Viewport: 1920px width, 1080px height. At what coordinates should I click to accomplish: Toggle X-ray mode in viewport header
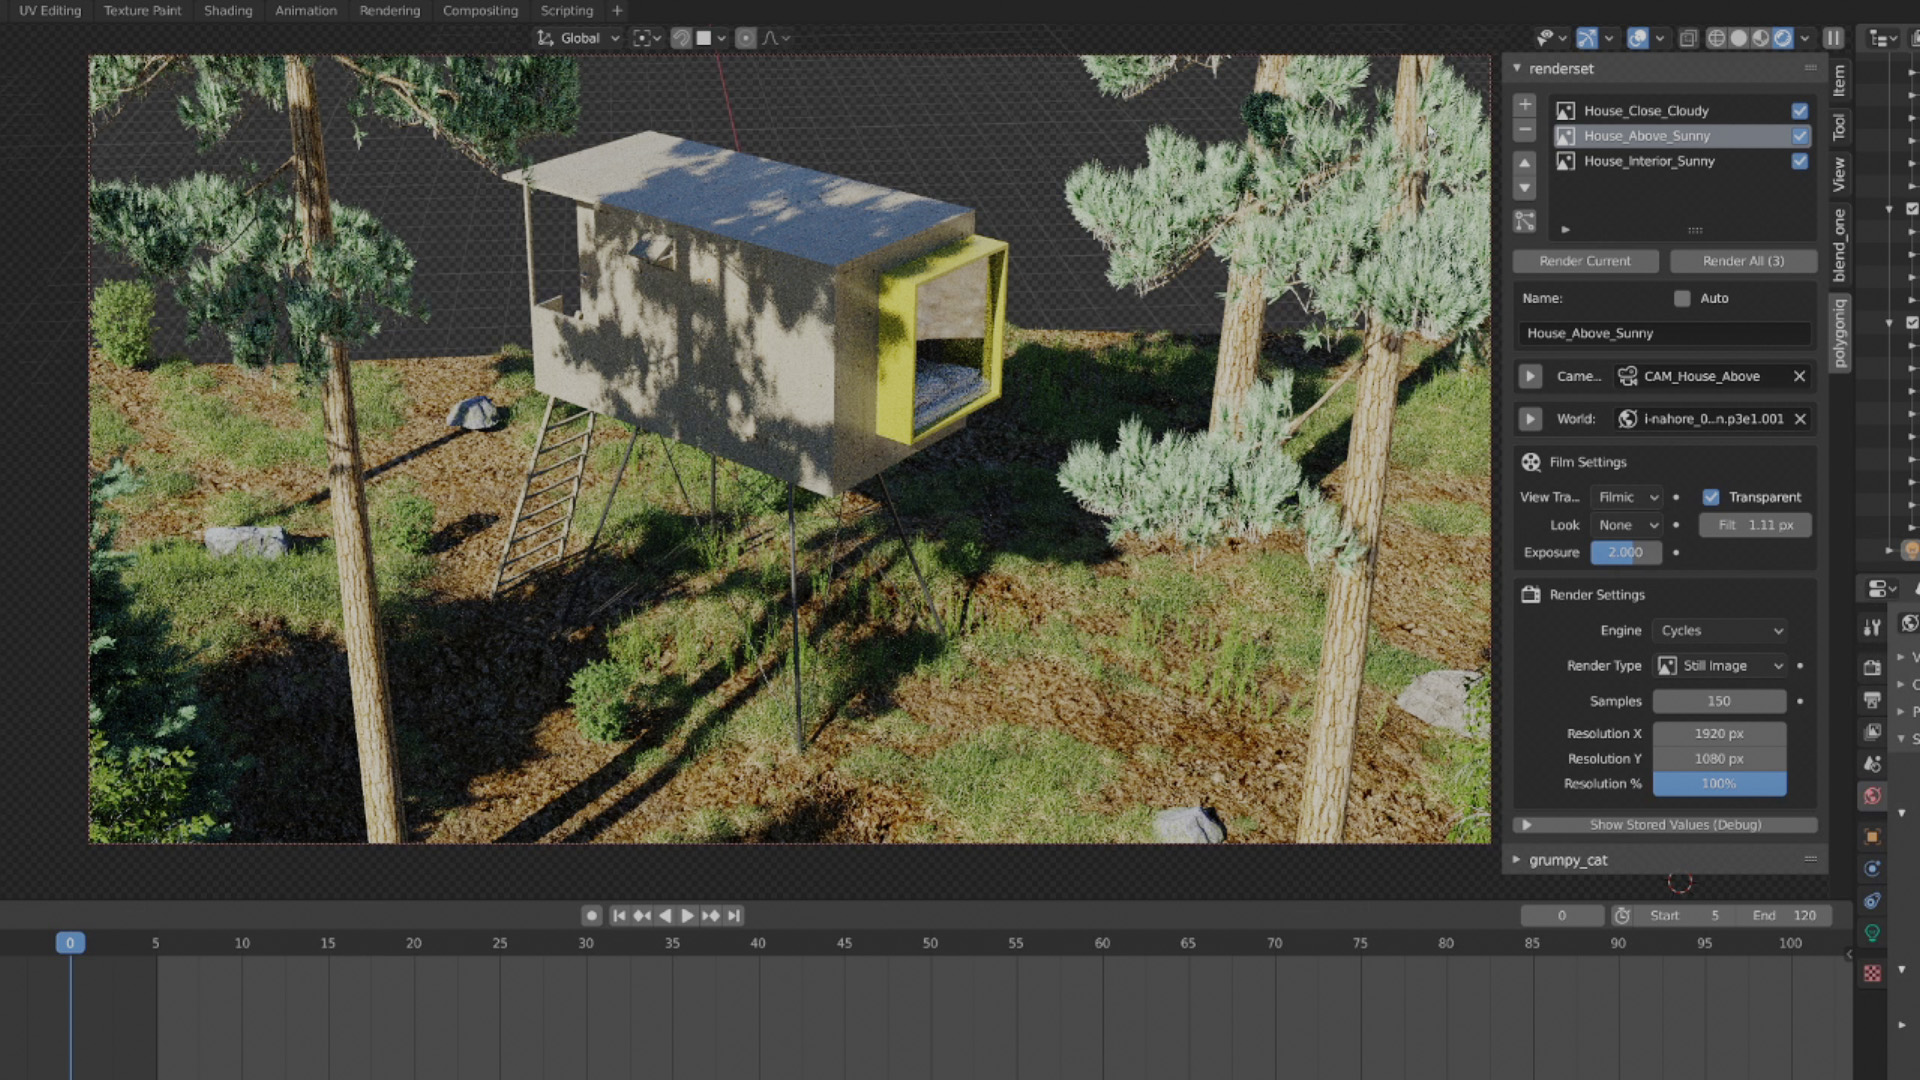[1689, 38]
